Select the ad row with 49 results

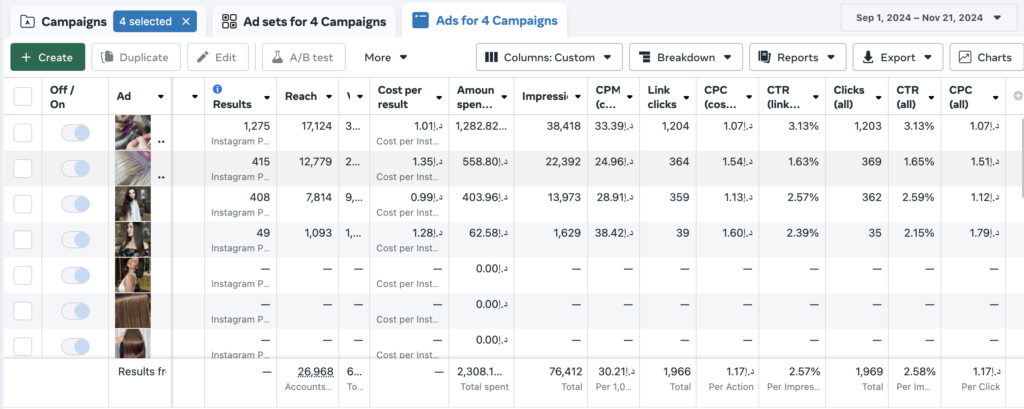pyautogui.click(x=23, y=239)
